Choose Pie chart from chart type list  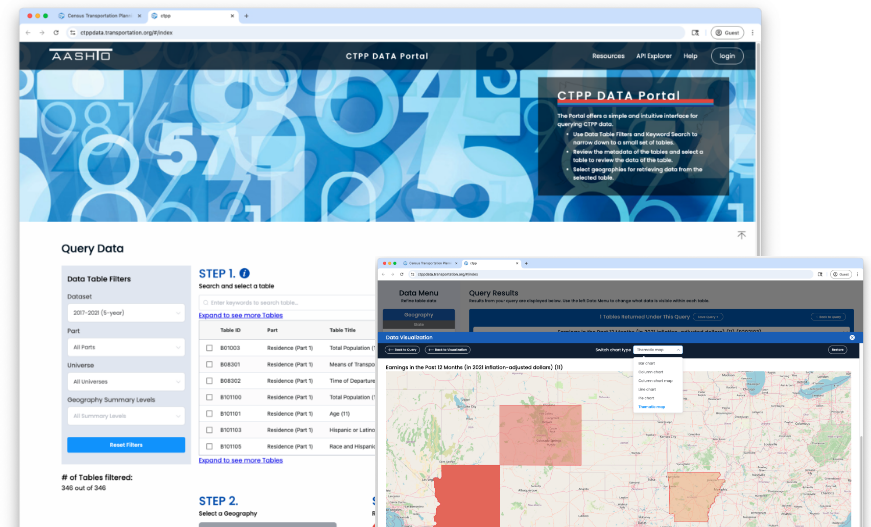(646, 398)
